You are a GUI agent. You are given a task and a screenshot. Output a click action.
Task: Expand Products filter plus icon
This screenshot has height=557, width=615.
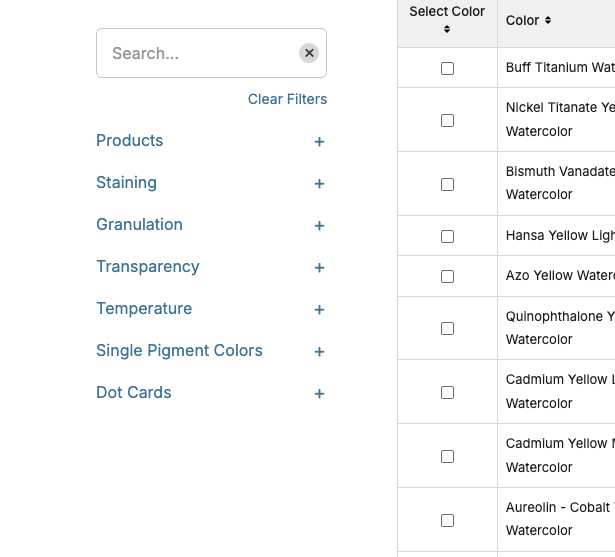tap(319, 142)
